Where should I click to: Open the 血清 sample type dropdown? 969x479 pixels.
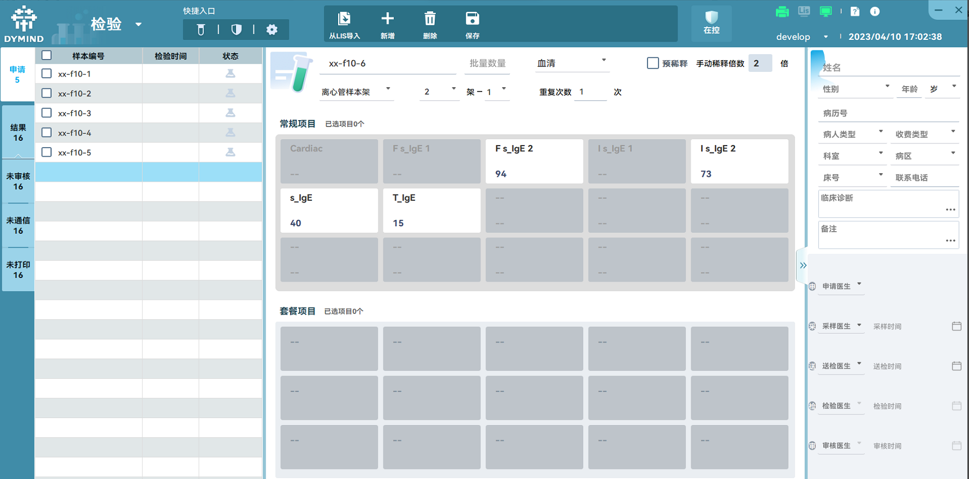pos(572,63)
